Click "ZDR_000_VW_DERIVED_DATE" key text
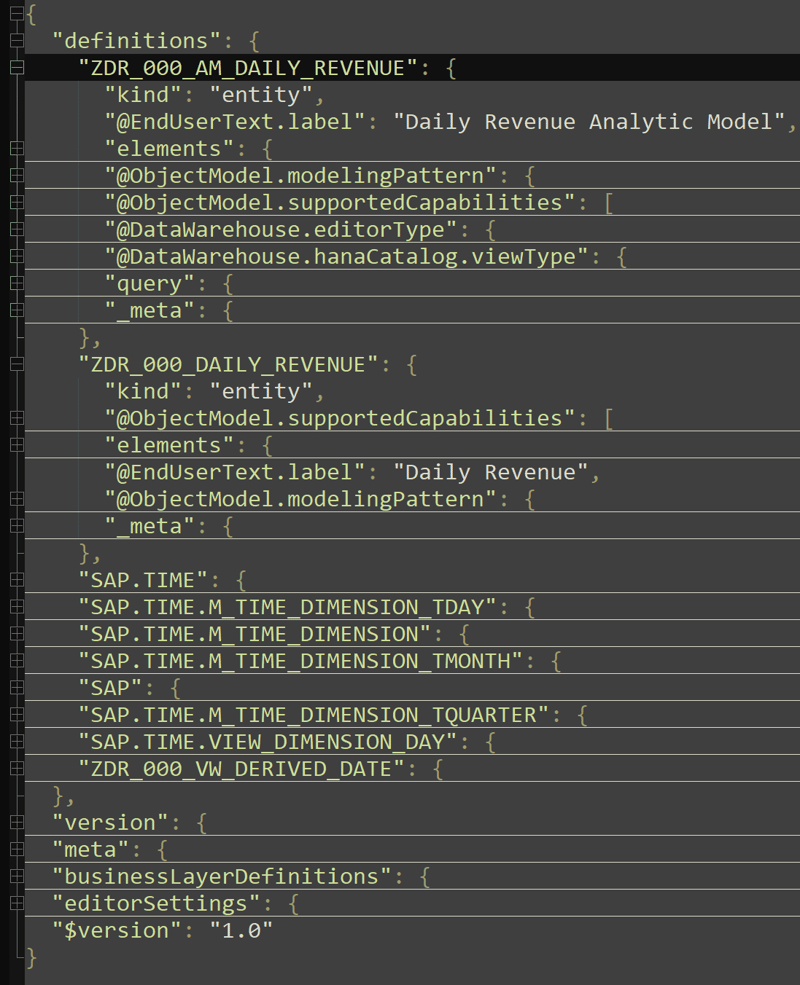Image resolution: width=800 pixels, height=985 pixels. [x=242, y=769]
